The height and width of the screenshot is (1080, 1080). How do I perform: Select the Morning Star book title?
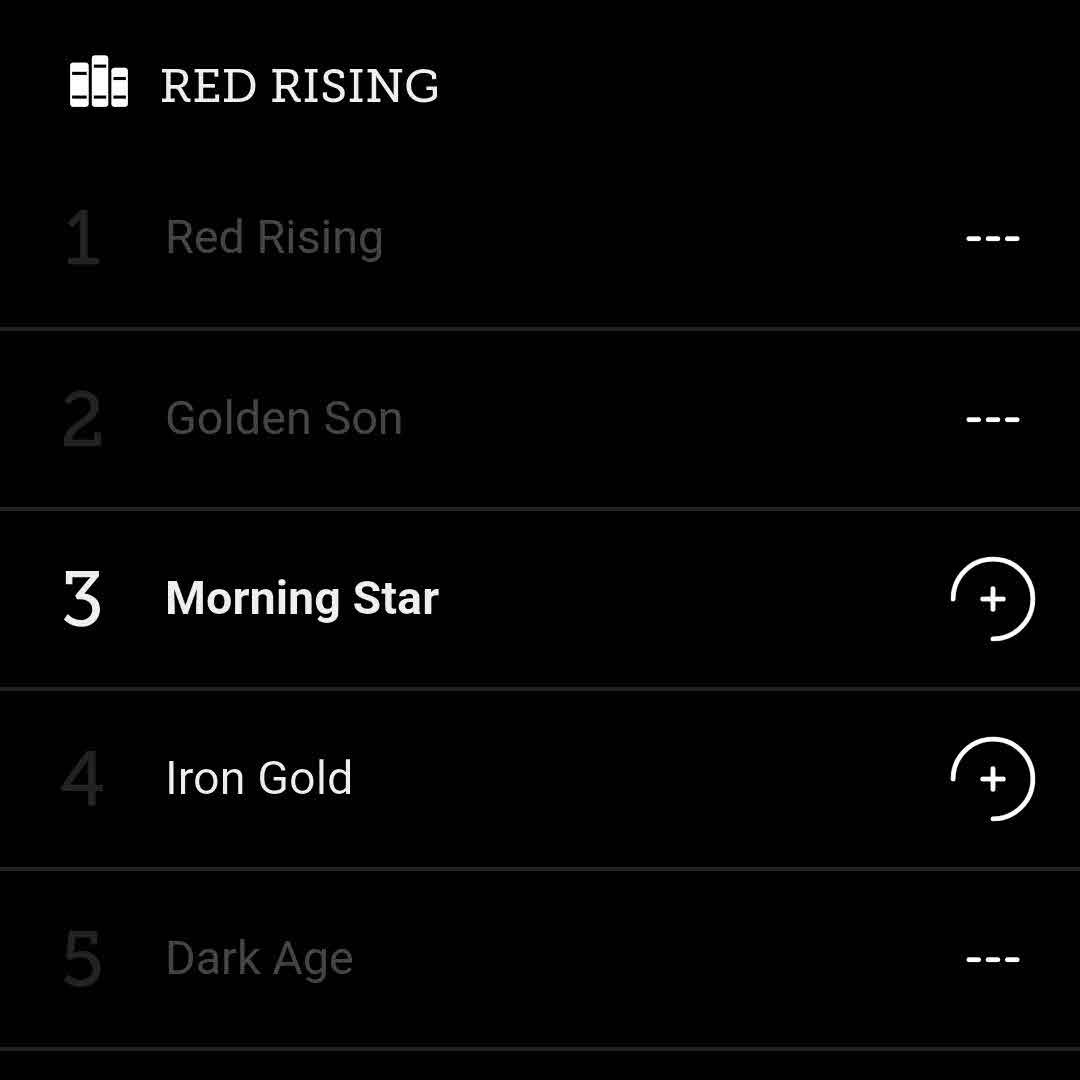click(x=302, y=598)
